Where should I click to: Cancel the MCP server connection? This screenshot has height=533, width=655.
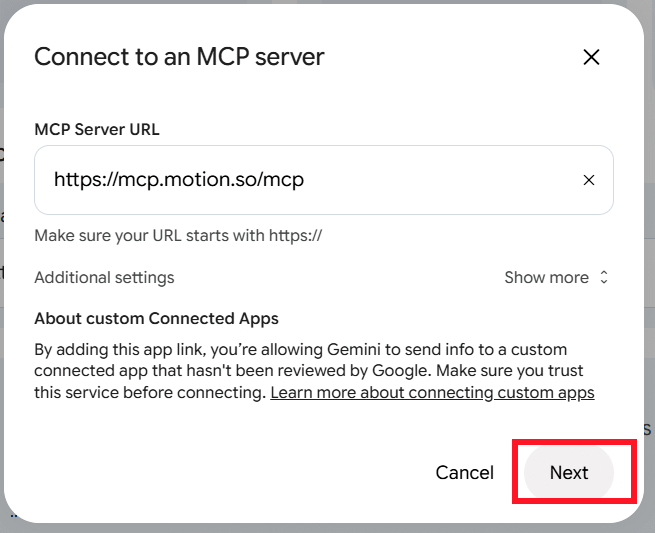[465, 472]
